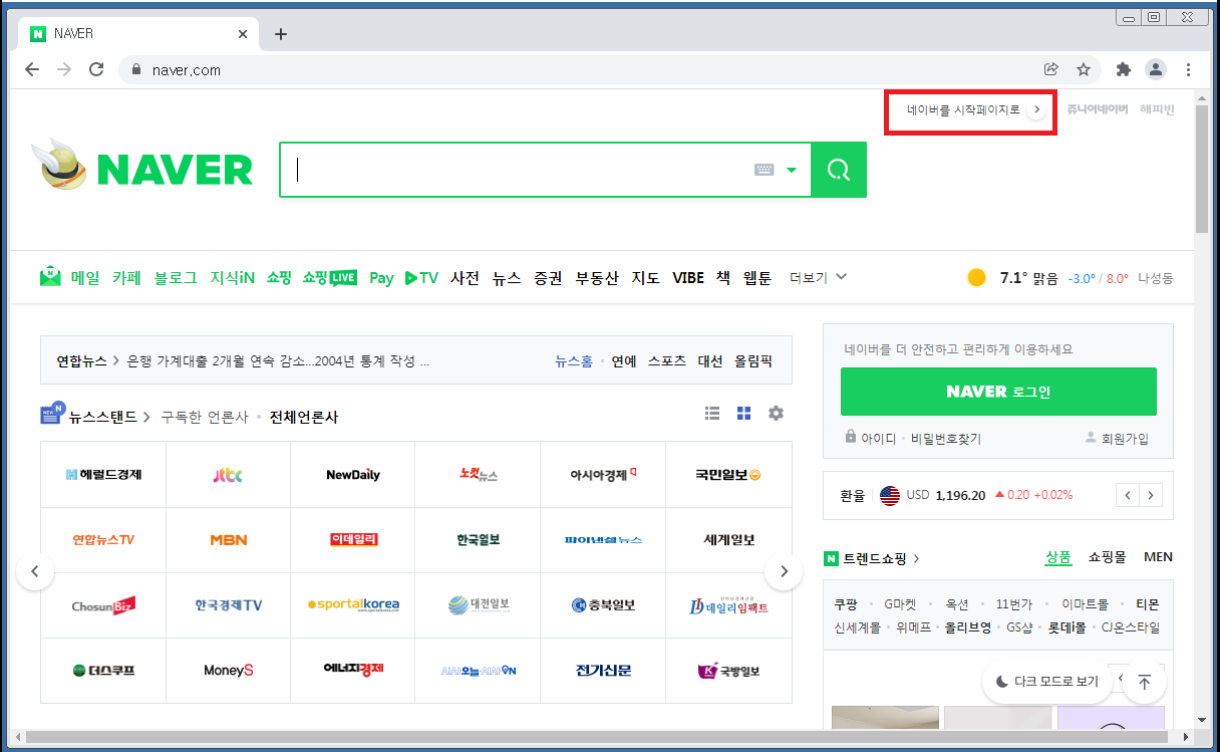Expand the search box autocomplete arrow
This screenshot has height=752, width=1220.
pos(792,170)
